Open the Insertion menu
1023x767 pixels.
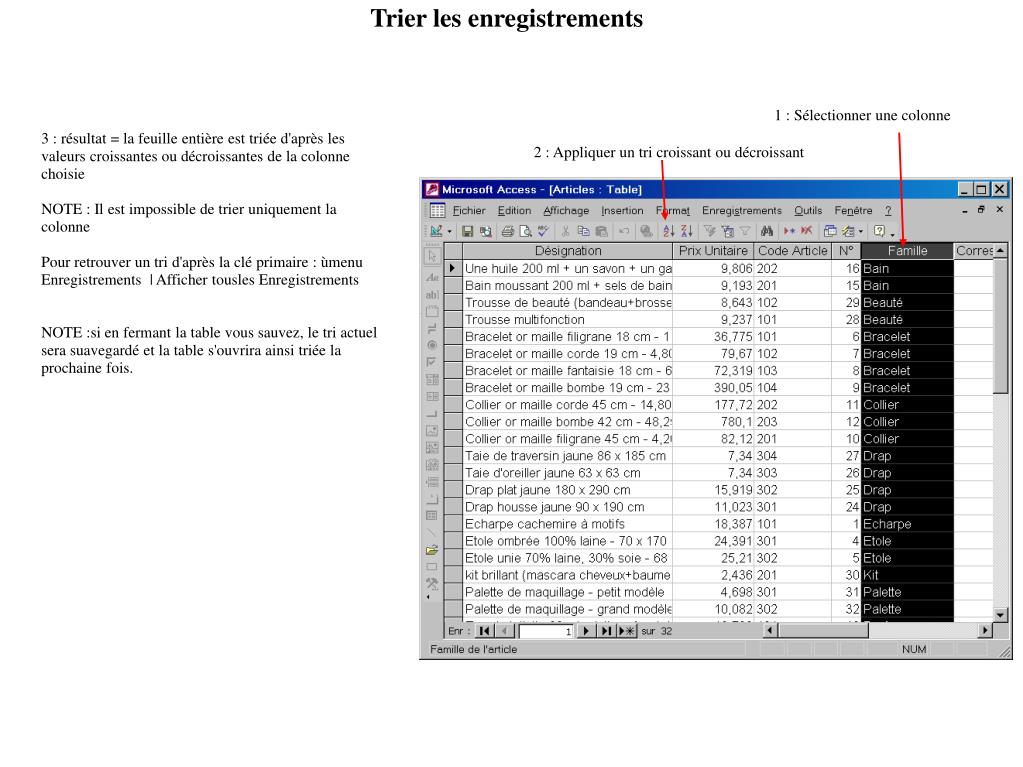pos(622,211)
